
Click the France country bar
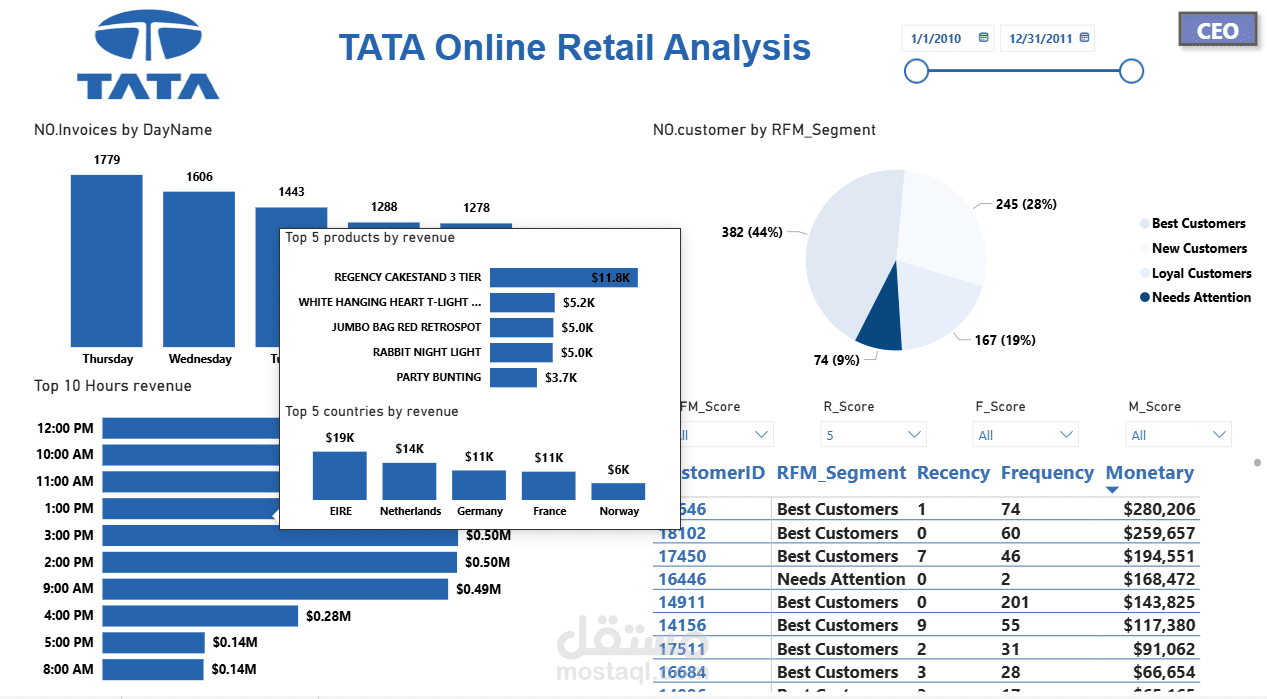click(x=548, y=486)
